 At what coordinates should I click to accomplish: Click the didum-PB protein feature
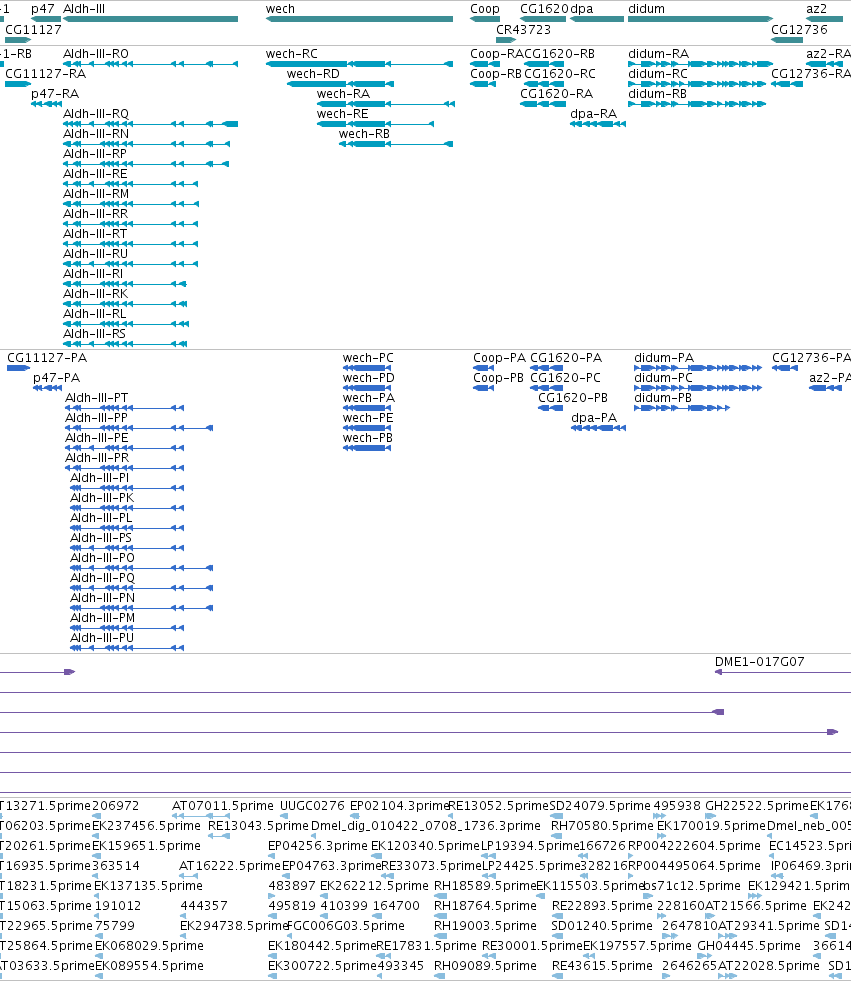(x=682, y=408)
